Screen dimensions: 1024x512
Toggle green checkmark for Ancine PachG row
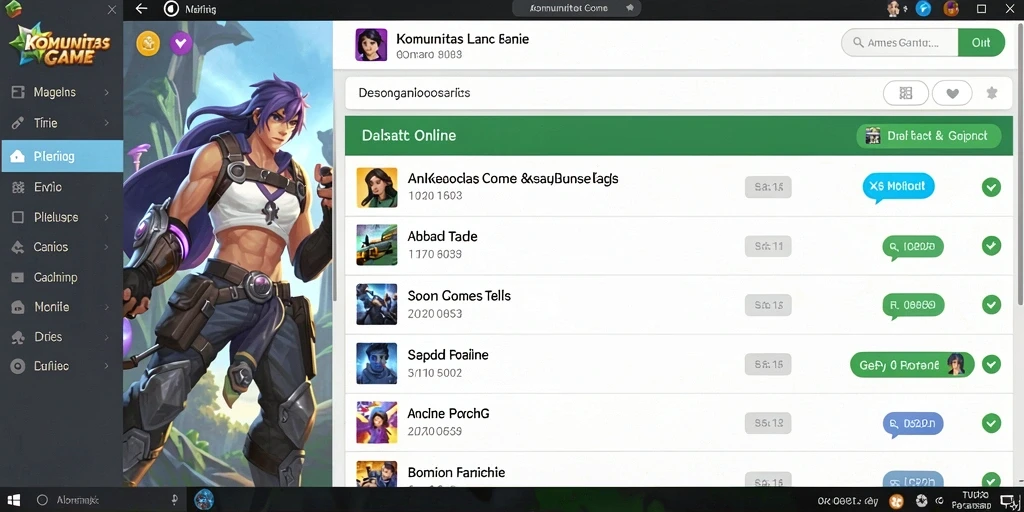tap(991, 423)
